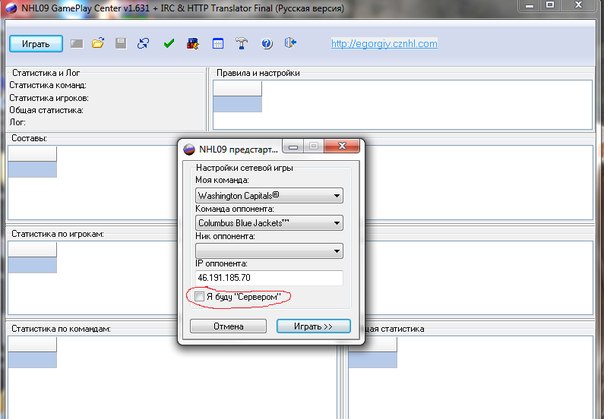
Task: Click the grayed-out card icon in the toolbar
Action: click(x=77, y=44)
